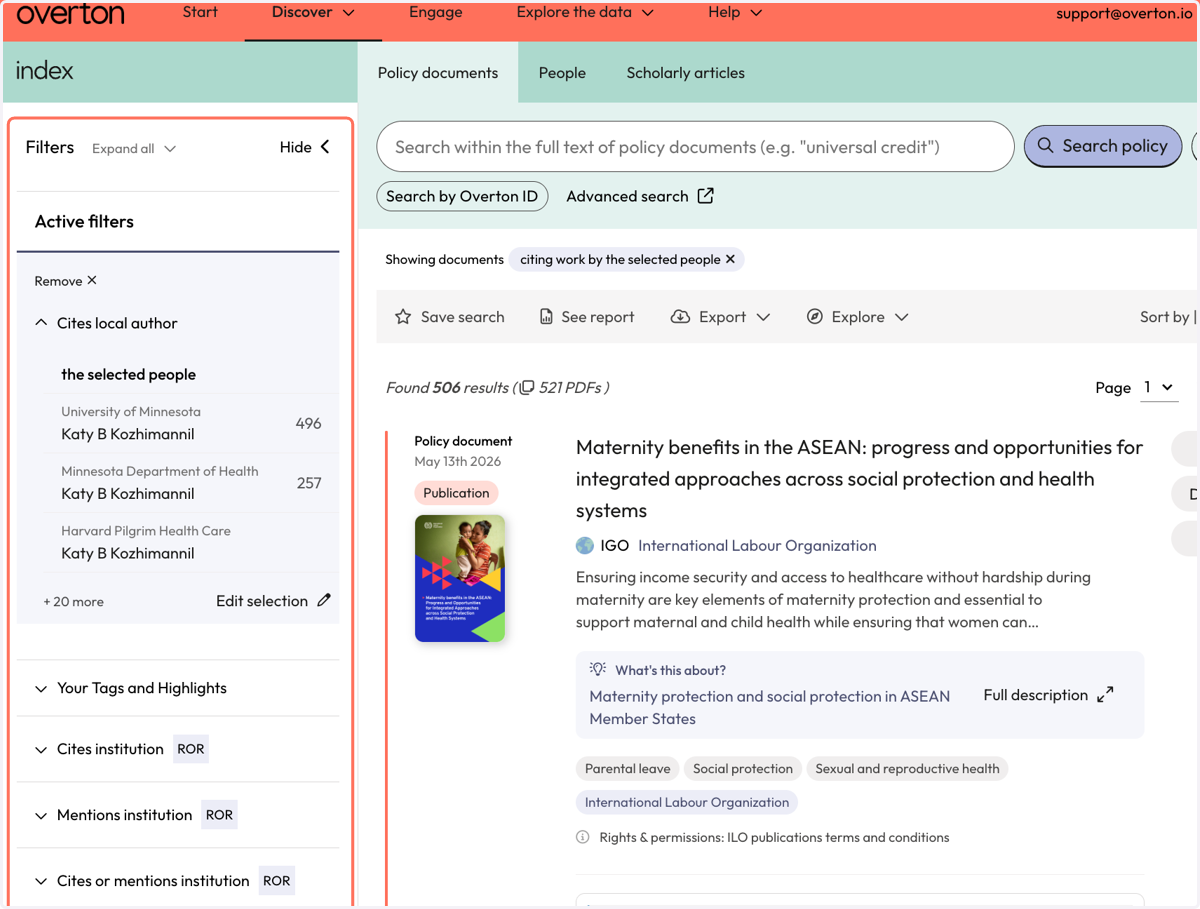Image resolution: width=1200 pixels, height=909 pixels.
Task: Click Katy B Kozhimannil under Harvard Pilgrim Health Care
Action: click(x=128, y=554)
